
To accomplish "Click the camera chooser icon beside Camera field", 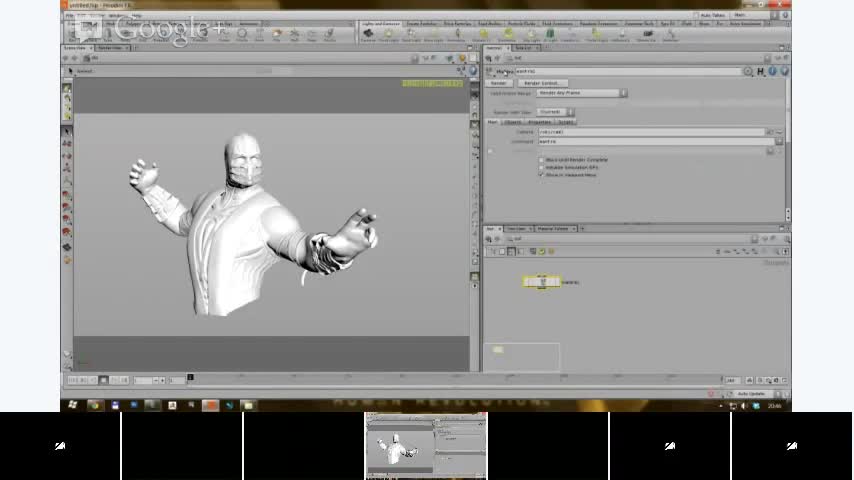I will point(770,132).
